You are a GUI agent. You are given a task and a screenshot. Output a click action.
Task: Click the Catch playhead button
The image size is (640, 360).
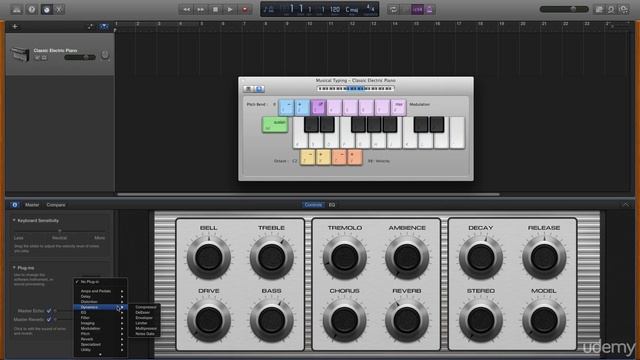click(104, 27)
